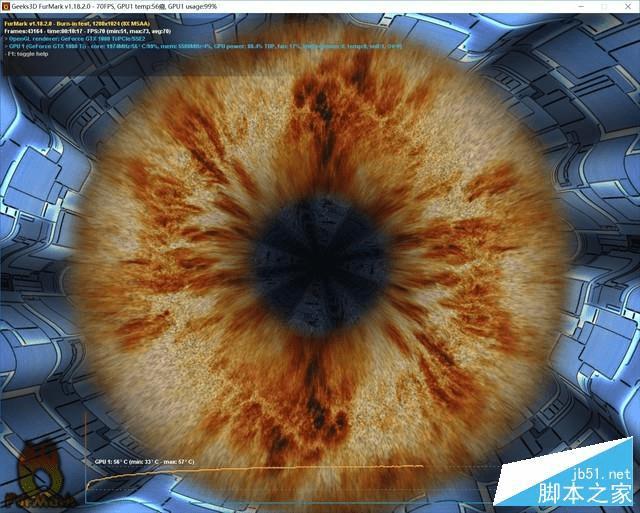Click the Frames and FPS statistics line
Viewport: 640px width, 513px height.
87,31
